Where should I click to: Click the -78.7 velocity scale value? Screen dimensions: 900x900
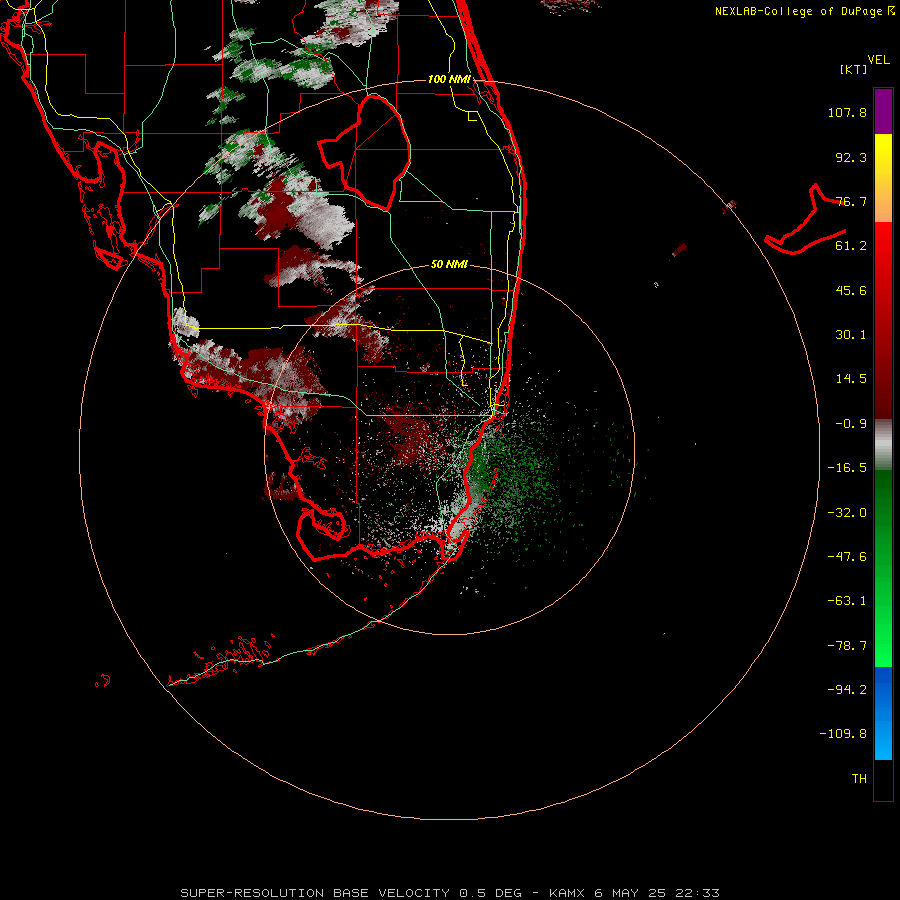tap(847, 646)
